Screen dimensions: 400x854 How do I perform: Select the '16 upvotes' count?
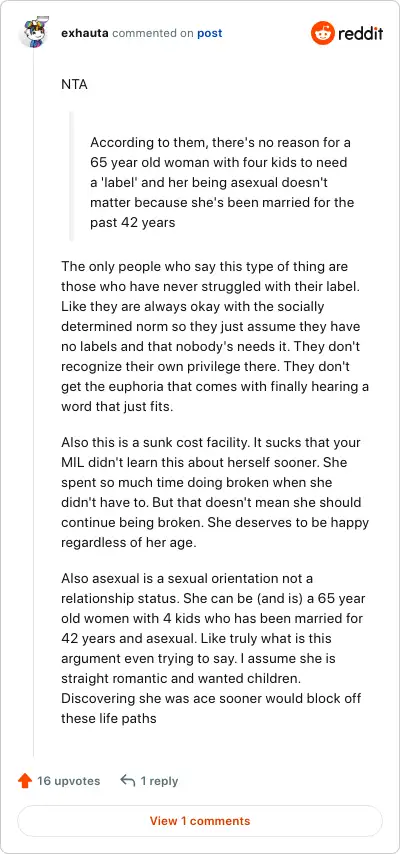(69, 781)
